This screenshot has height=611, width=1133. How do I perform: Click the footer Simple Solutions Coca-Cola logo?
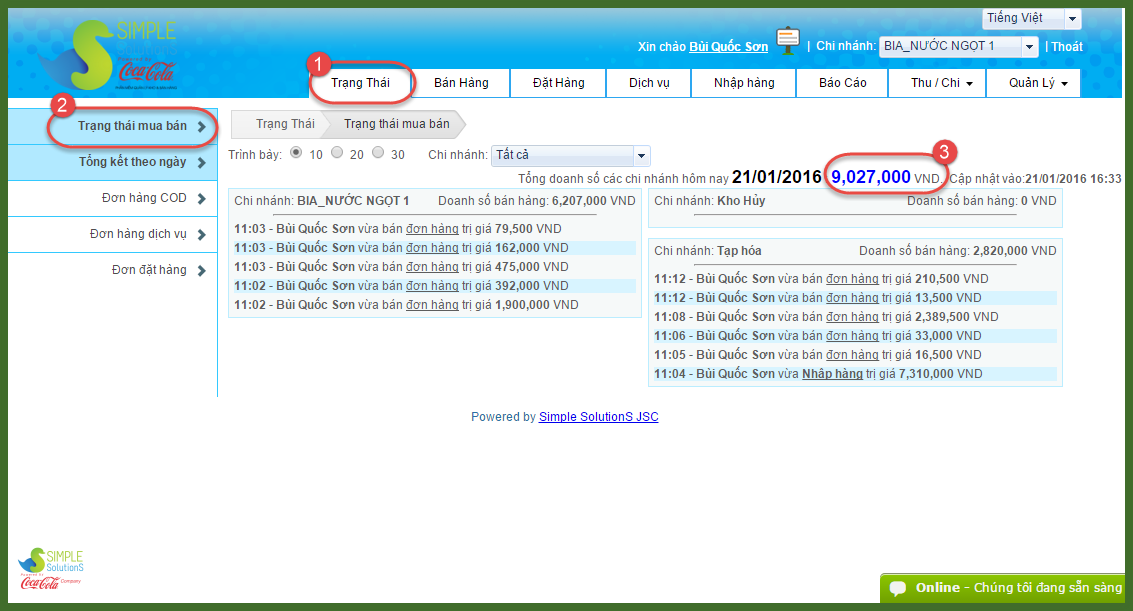point(52,569)
